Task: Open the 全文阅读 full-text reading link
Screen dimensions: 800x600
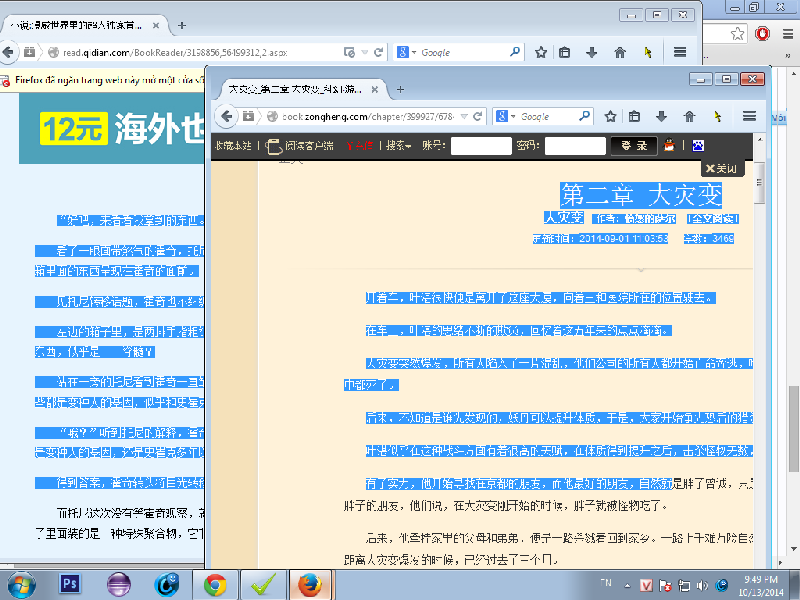Action: coord(714,218)
